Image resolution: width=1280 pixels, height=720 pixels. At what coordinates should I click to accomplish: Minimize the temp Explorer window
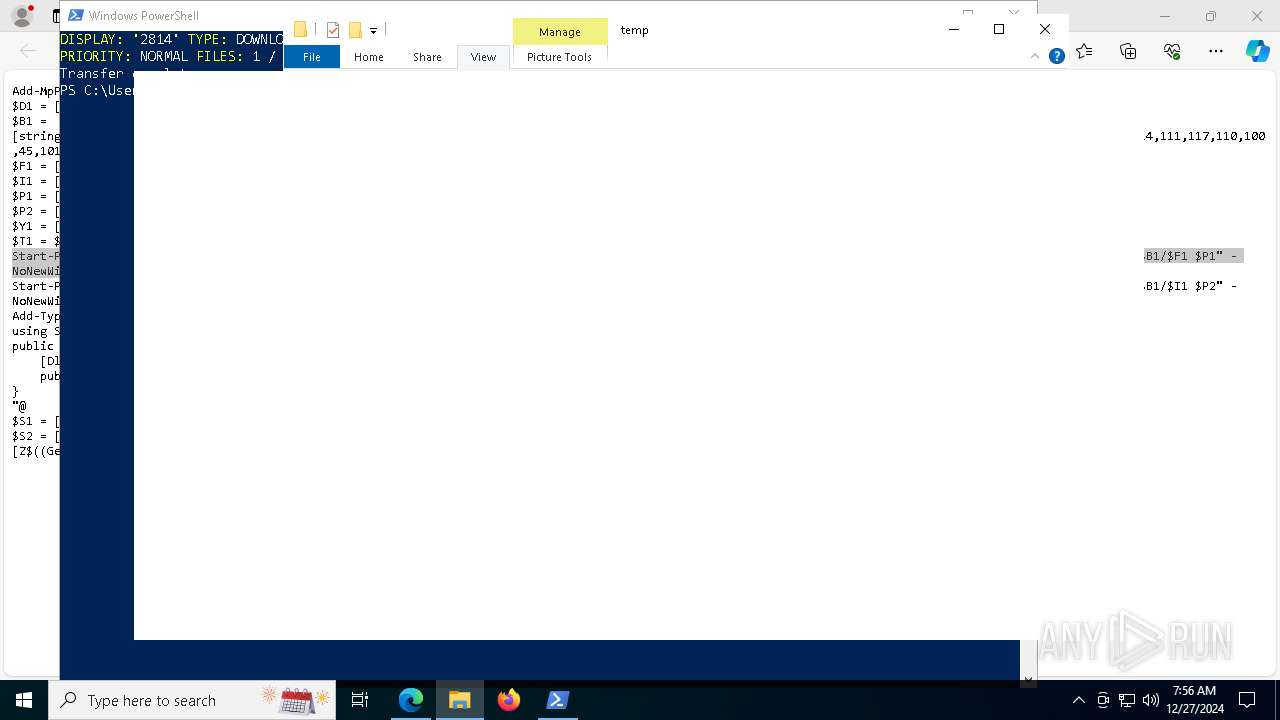954,29
